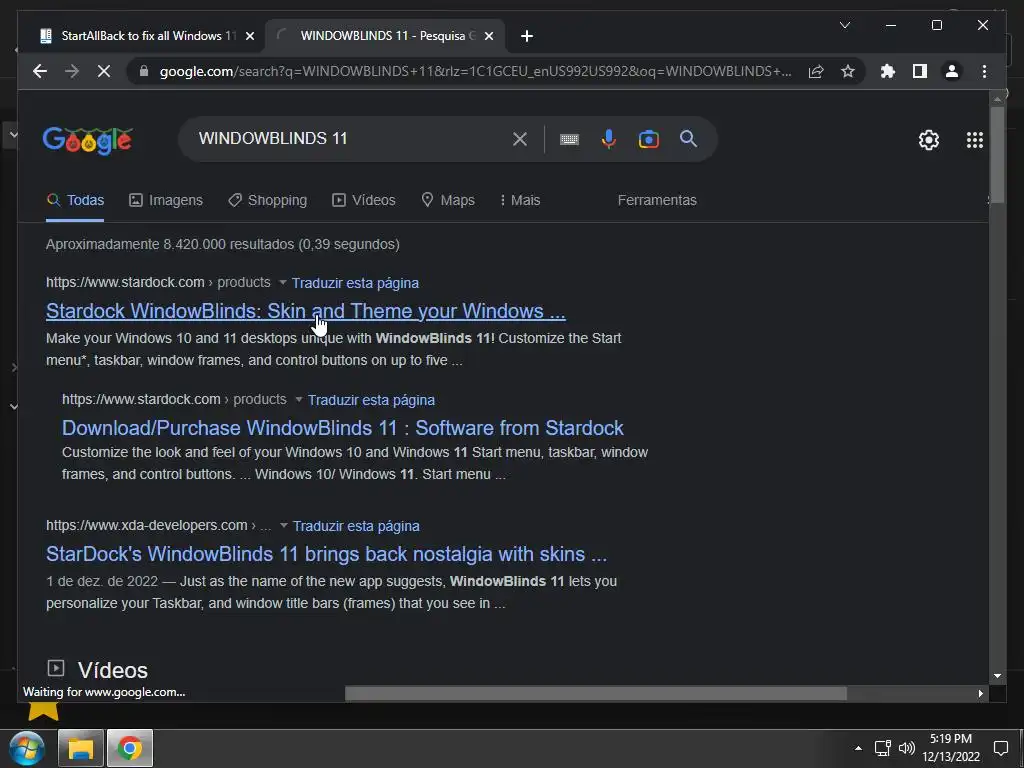The width and height of the screenshot is (1024, 768).
Task: Click the padlock site info icon
Action: point(144,71)
